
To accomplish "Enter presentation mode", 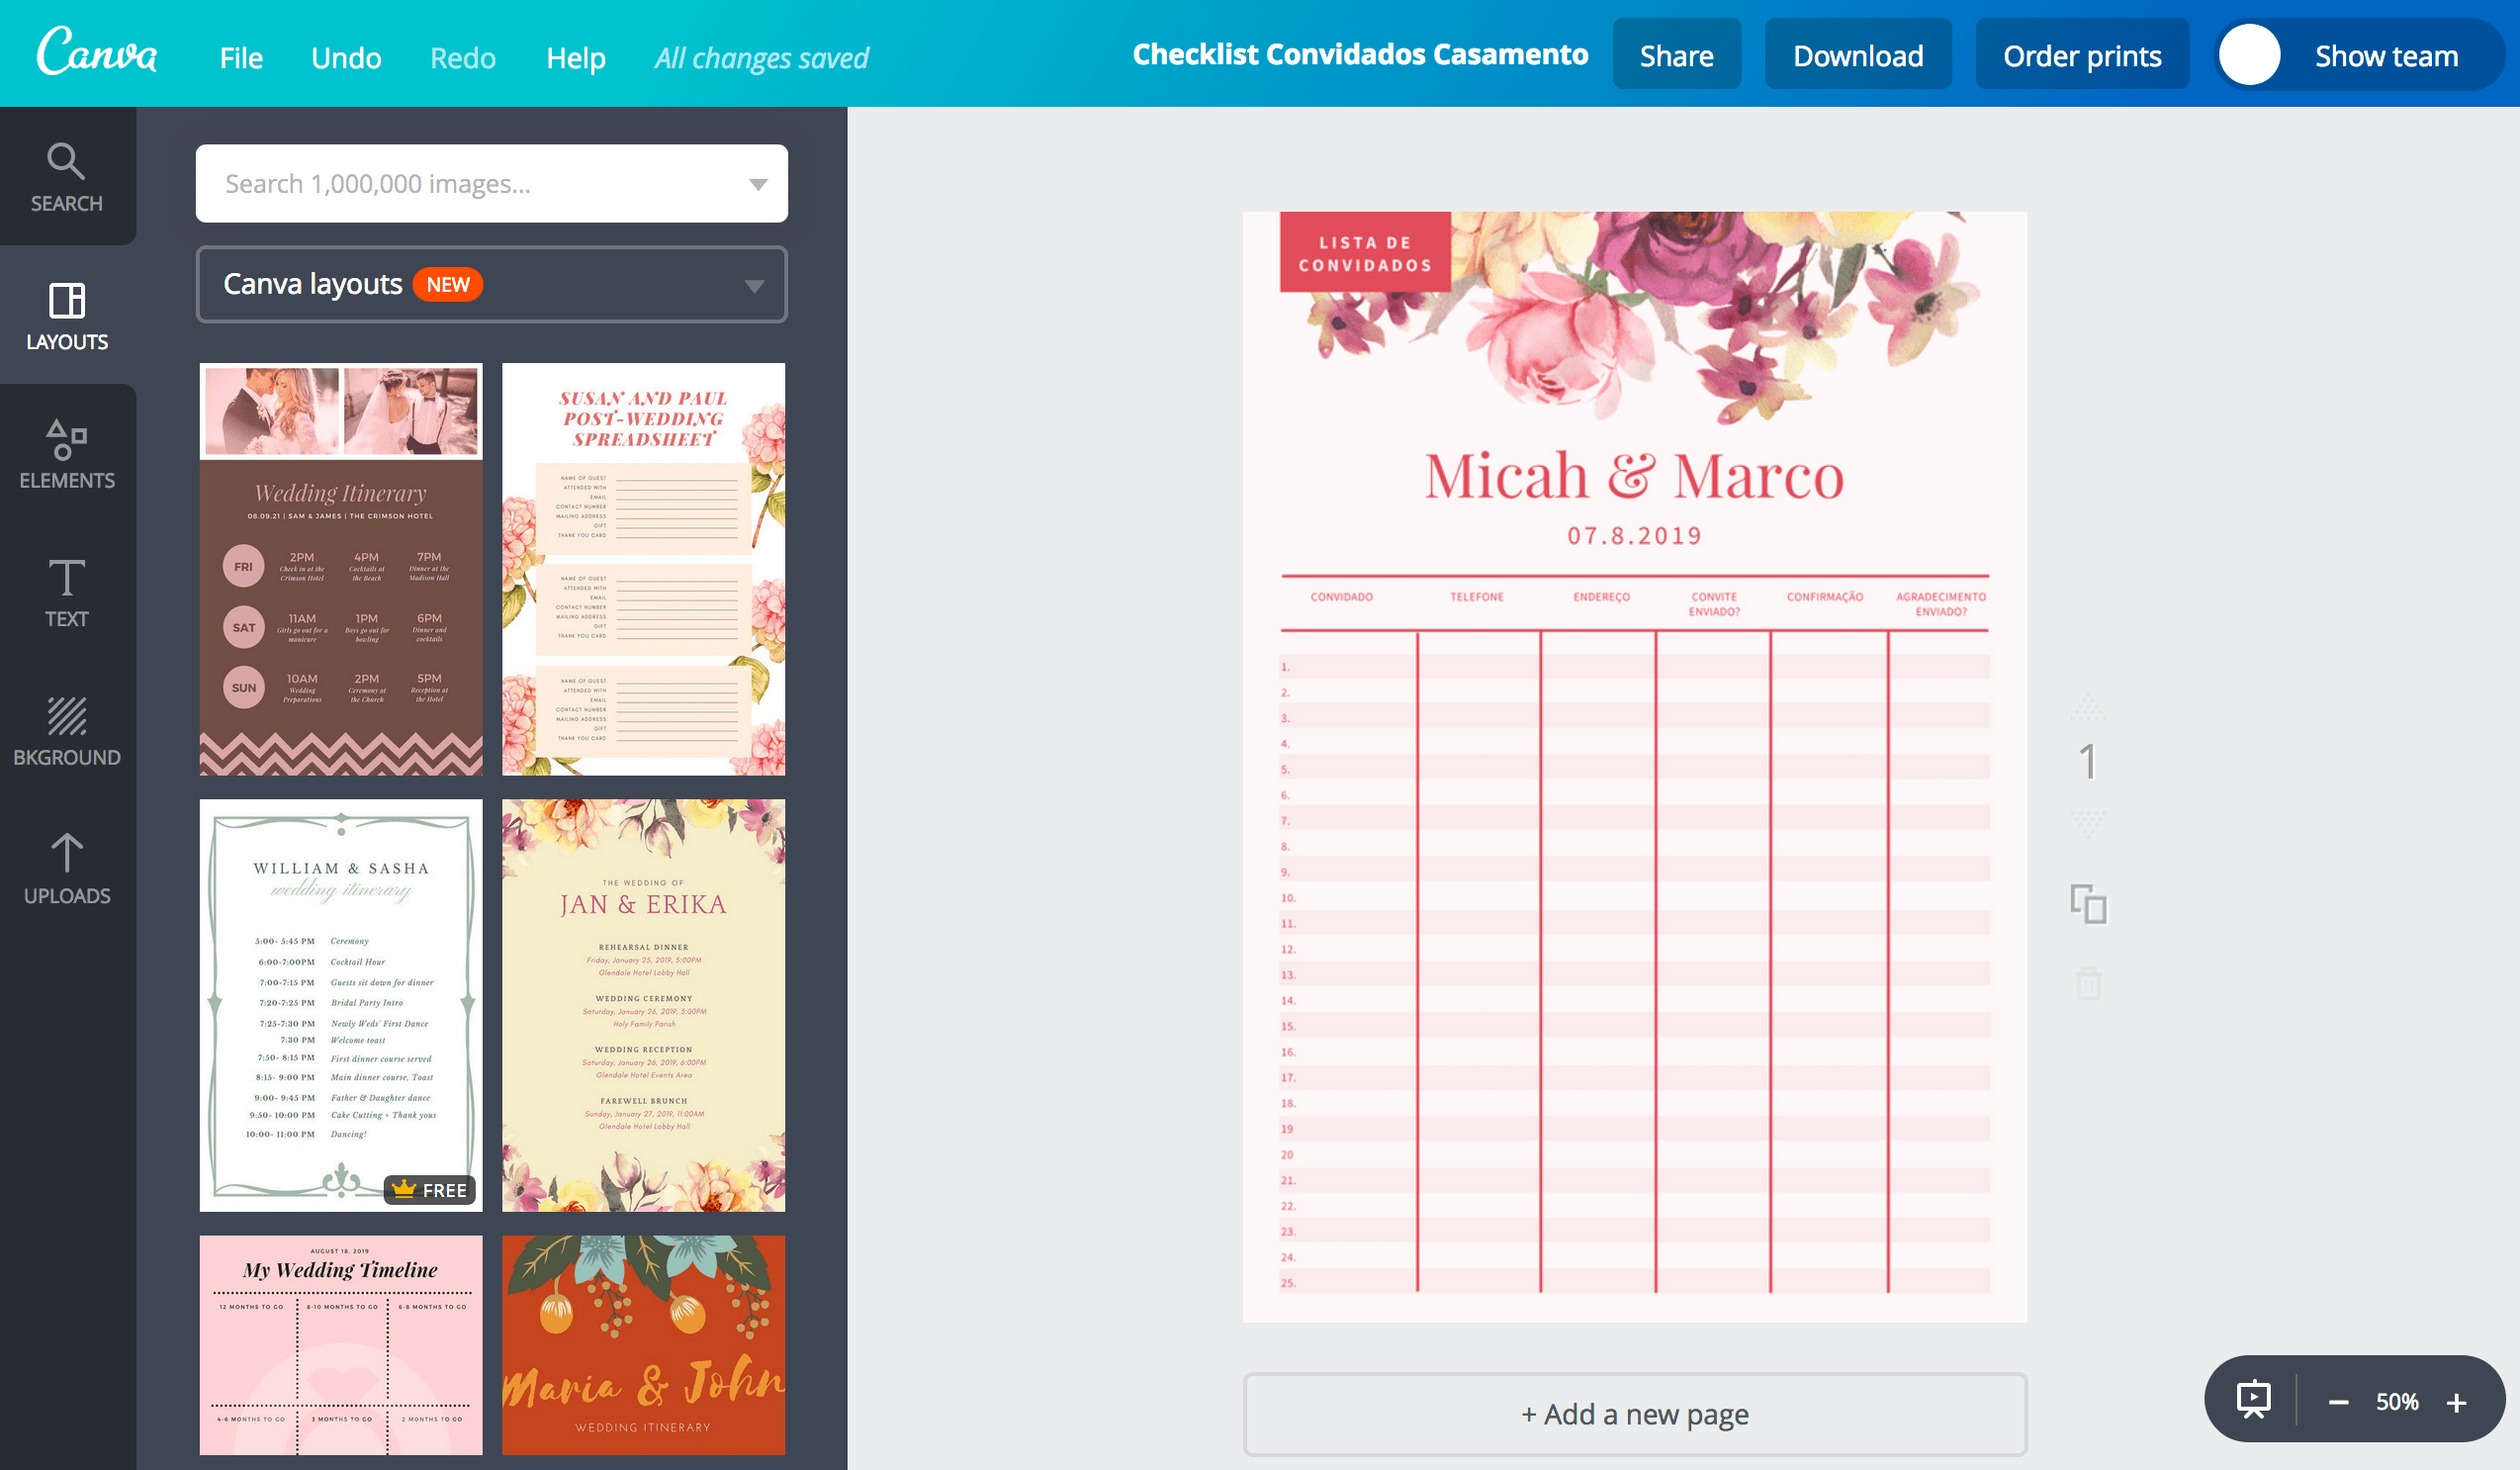I will tap(2252, 1400).
